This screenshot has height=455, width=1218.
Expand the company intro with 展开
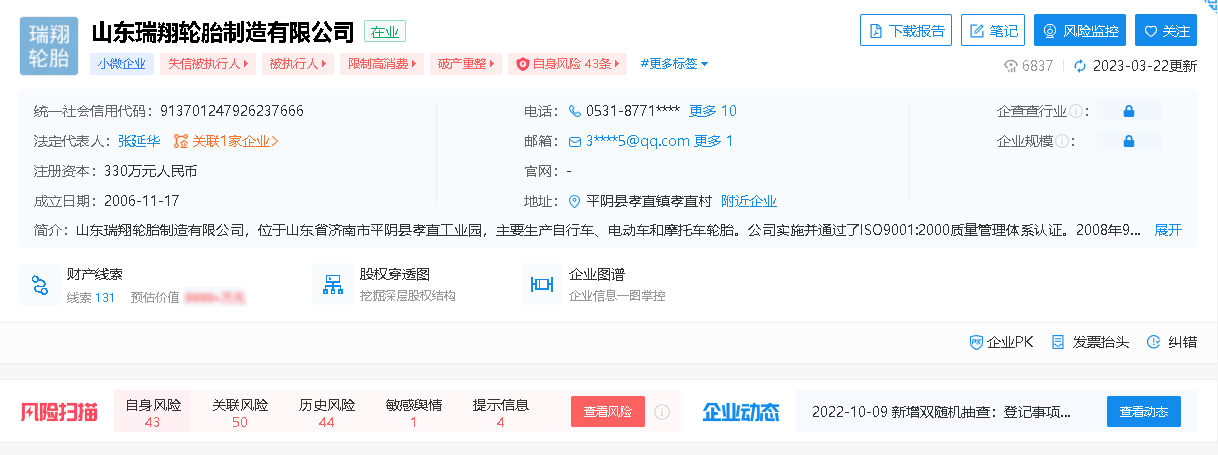click(x=1168, y=230)
